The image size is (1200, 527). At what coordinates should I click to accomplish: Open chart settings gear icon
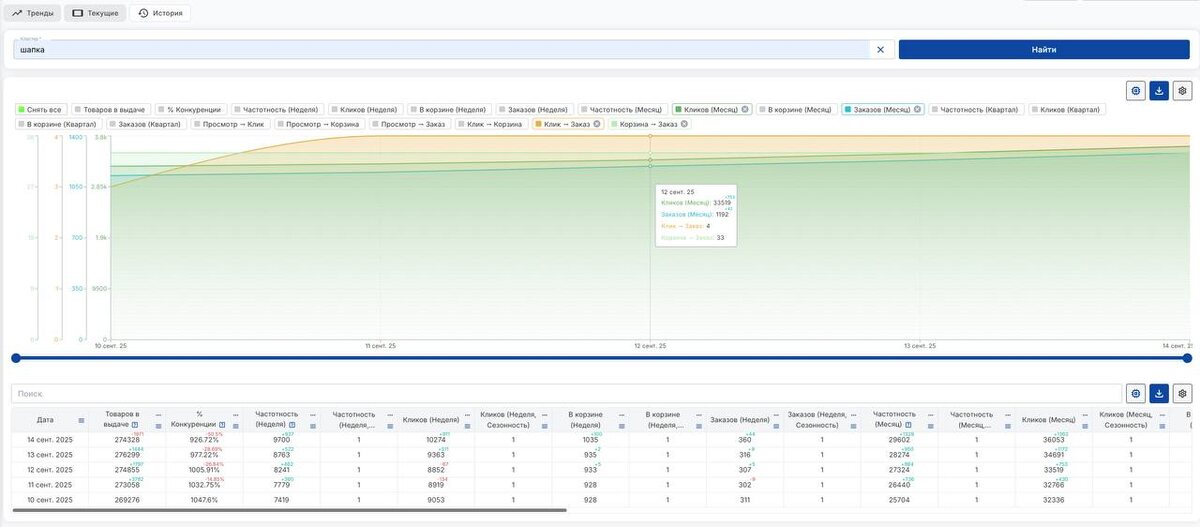(1182, 91)
